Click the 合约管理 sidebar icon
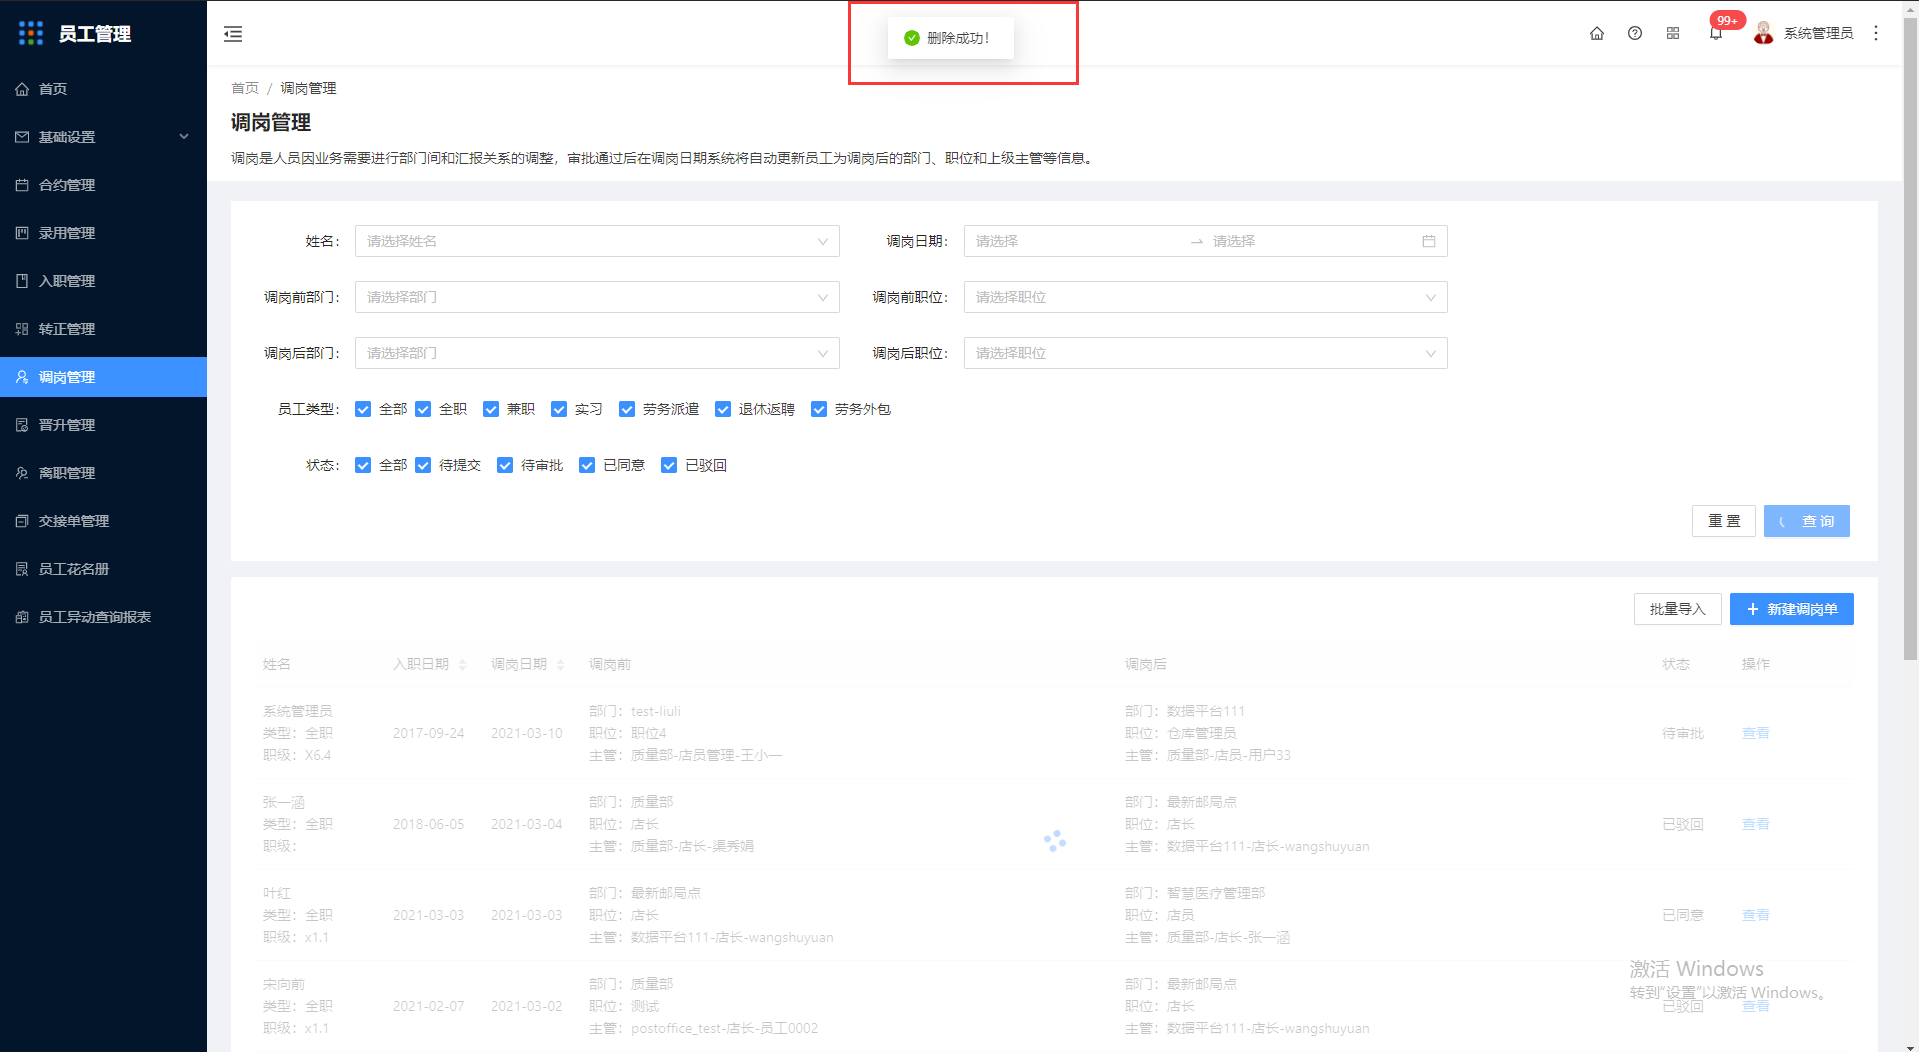Image resolution: width=1919 pixels, height=1052 pixels. [22, 185]
